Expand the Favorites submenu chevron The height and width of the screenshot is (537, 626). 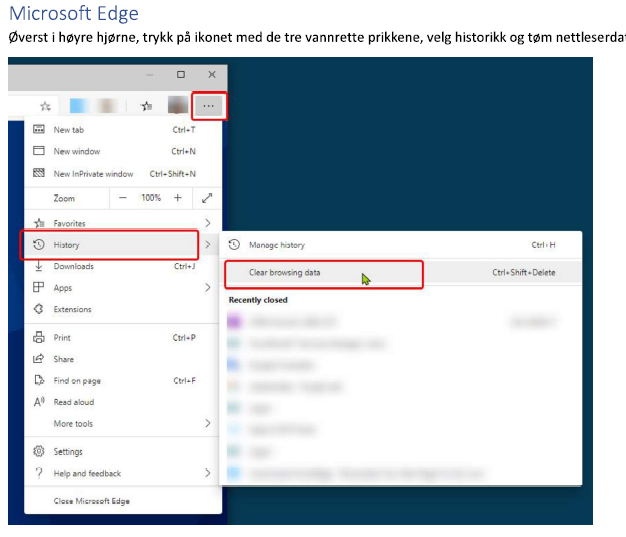point(208,223)
